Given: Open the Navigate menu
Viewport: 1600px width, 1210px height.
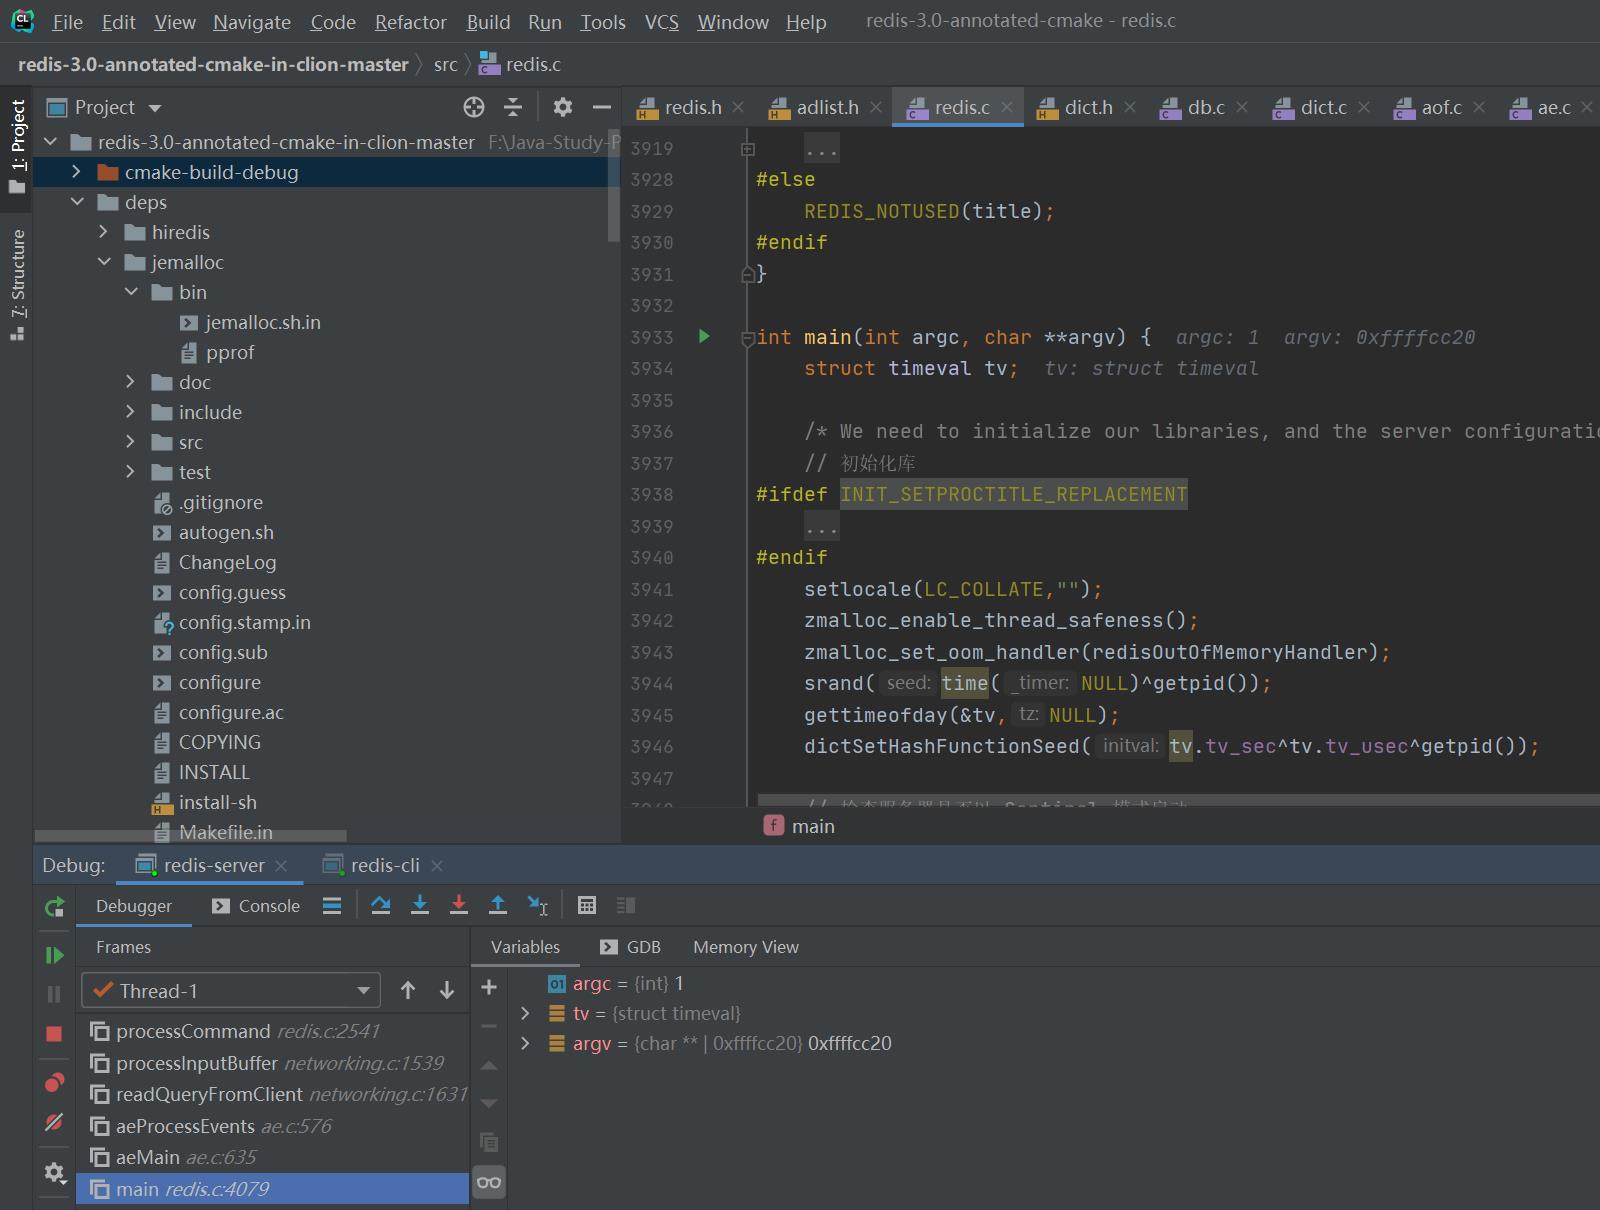Looking at the screenshot, I should click(252, 22).
